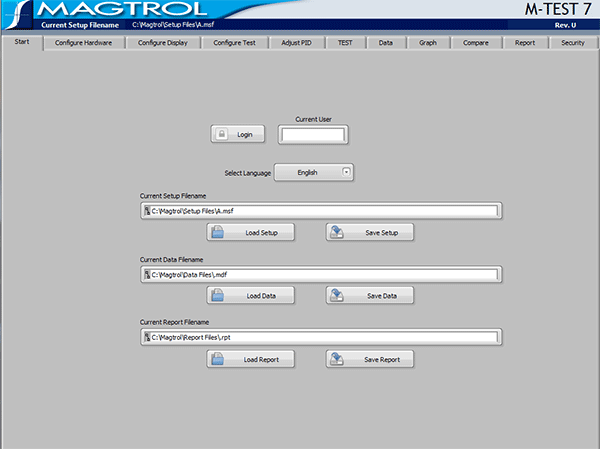
Task: Switch to the Data tab
Action: tap(386, 42)
